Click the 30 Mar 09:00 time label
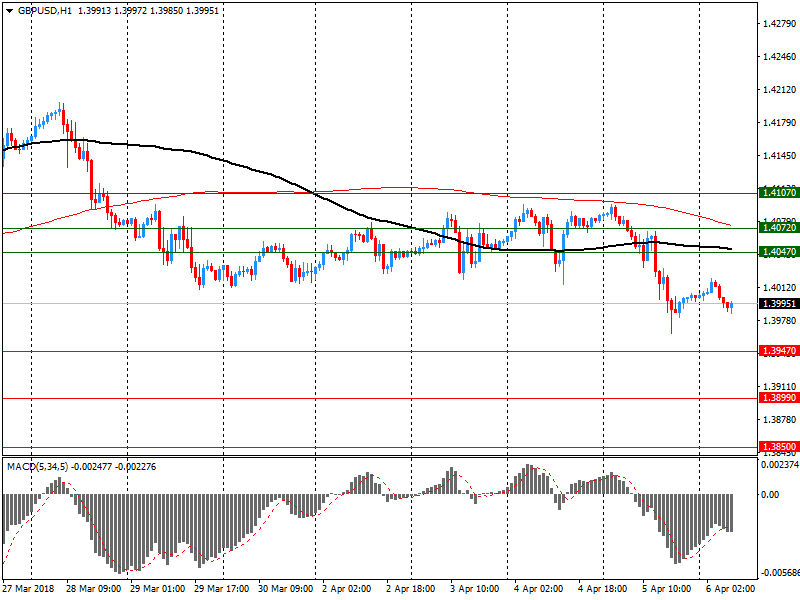The image size is (800, 600). pyautogui.click(x=285, y=589)
